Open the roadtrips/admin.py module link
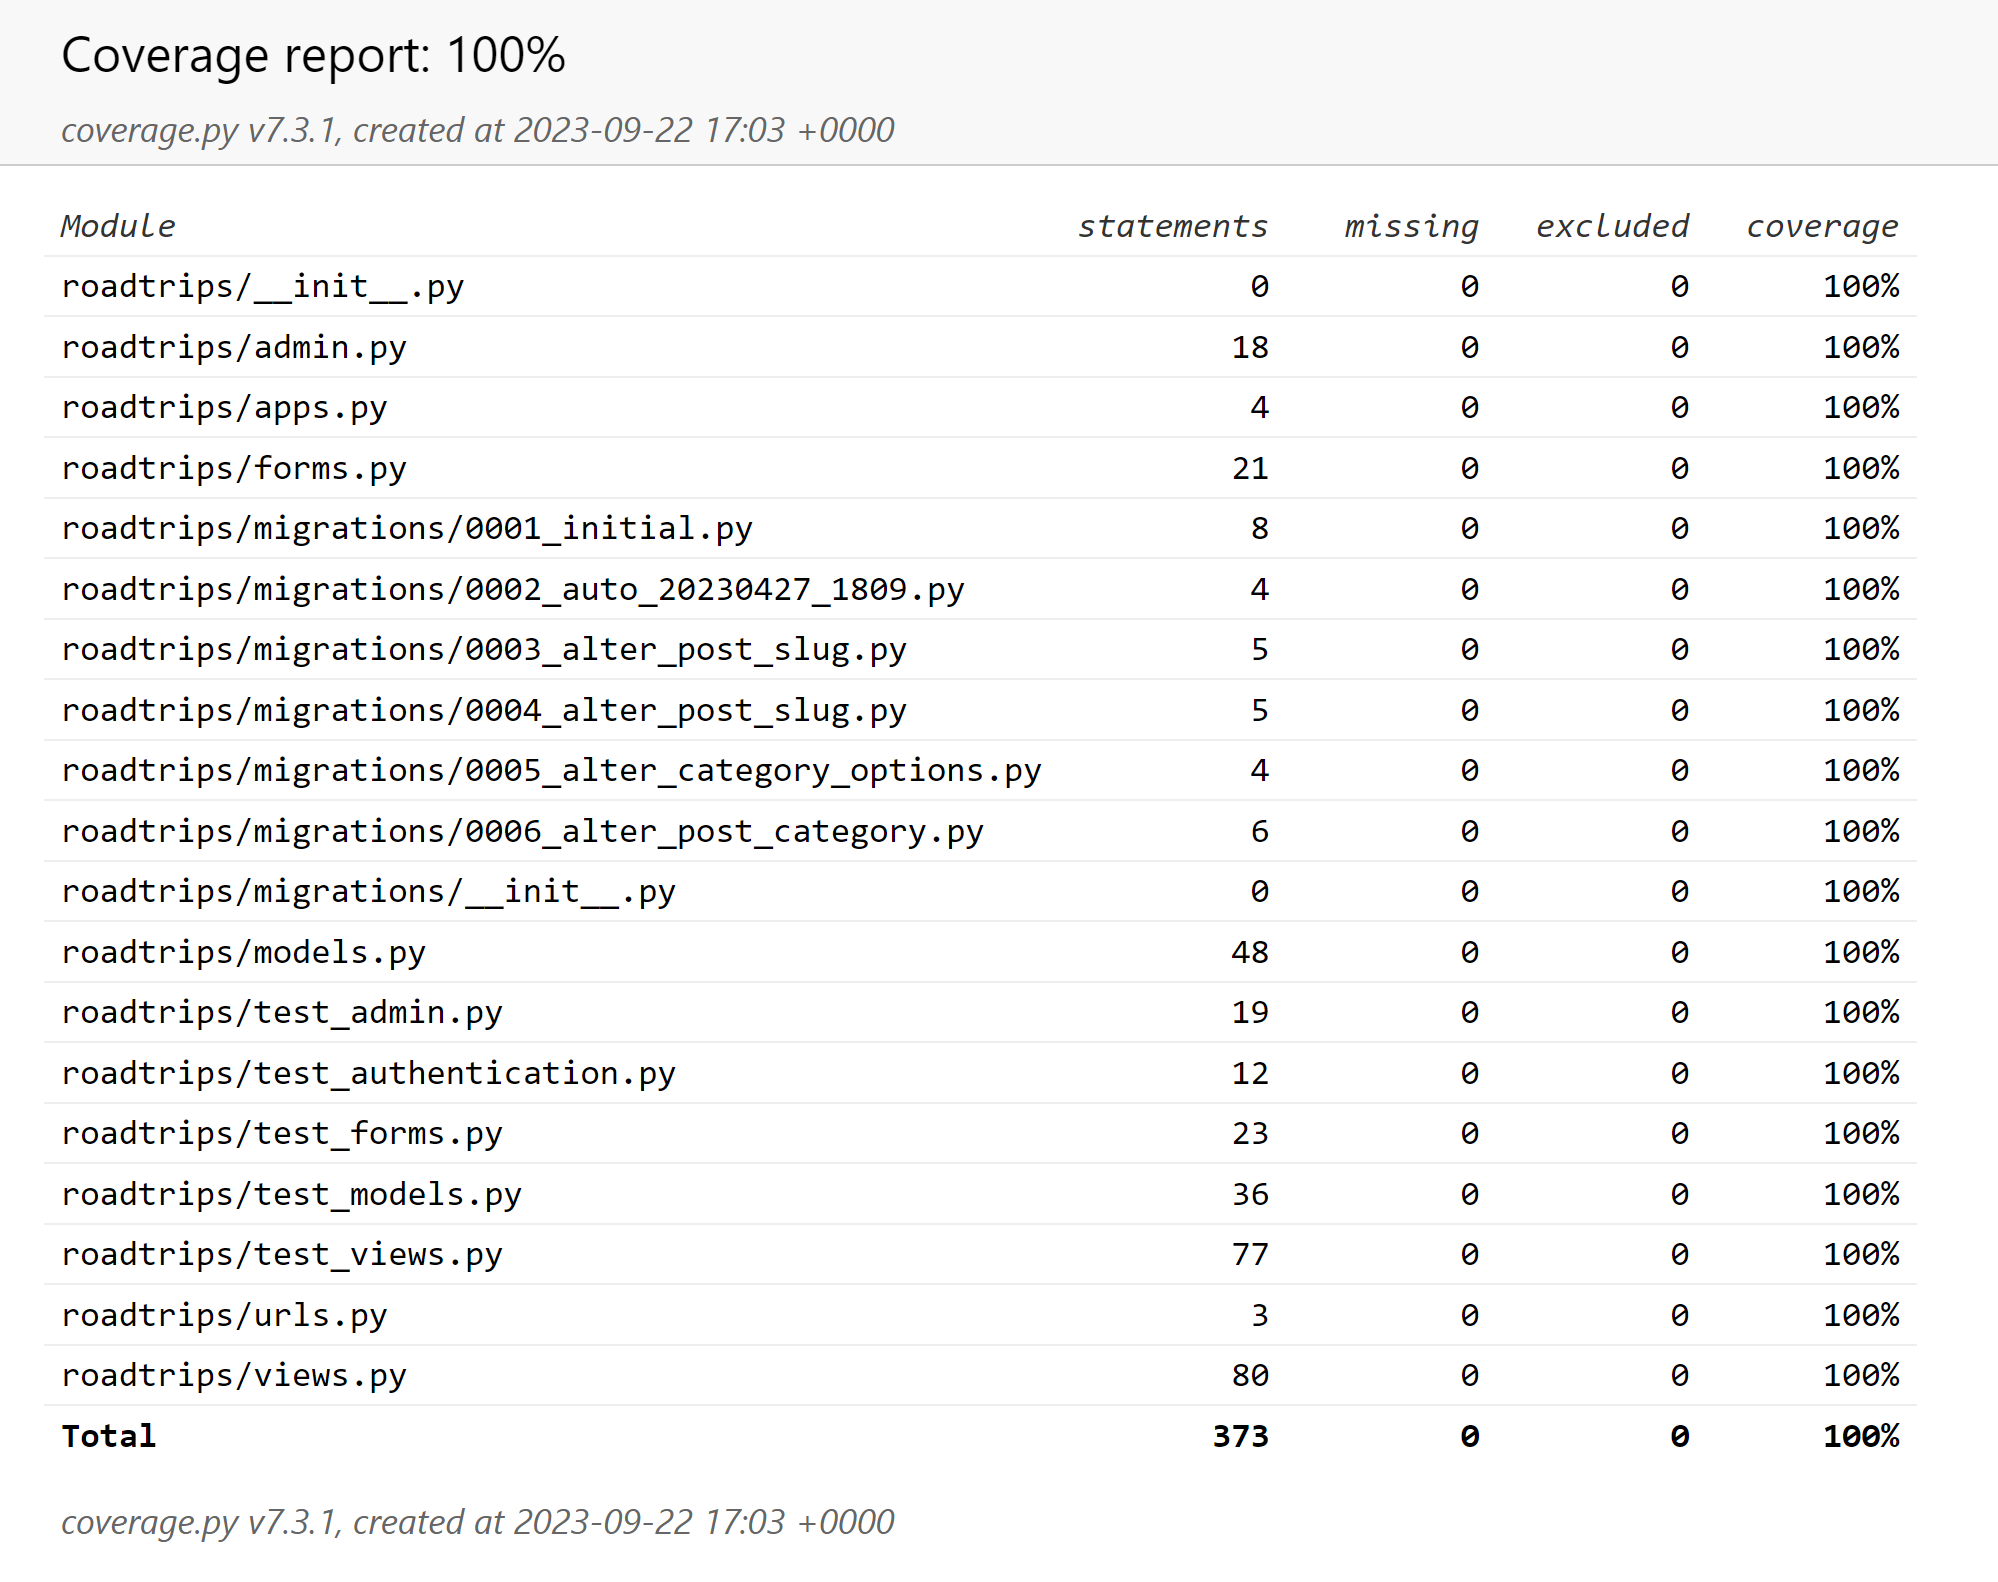Screen dimensions: 1998x1582 233,347
